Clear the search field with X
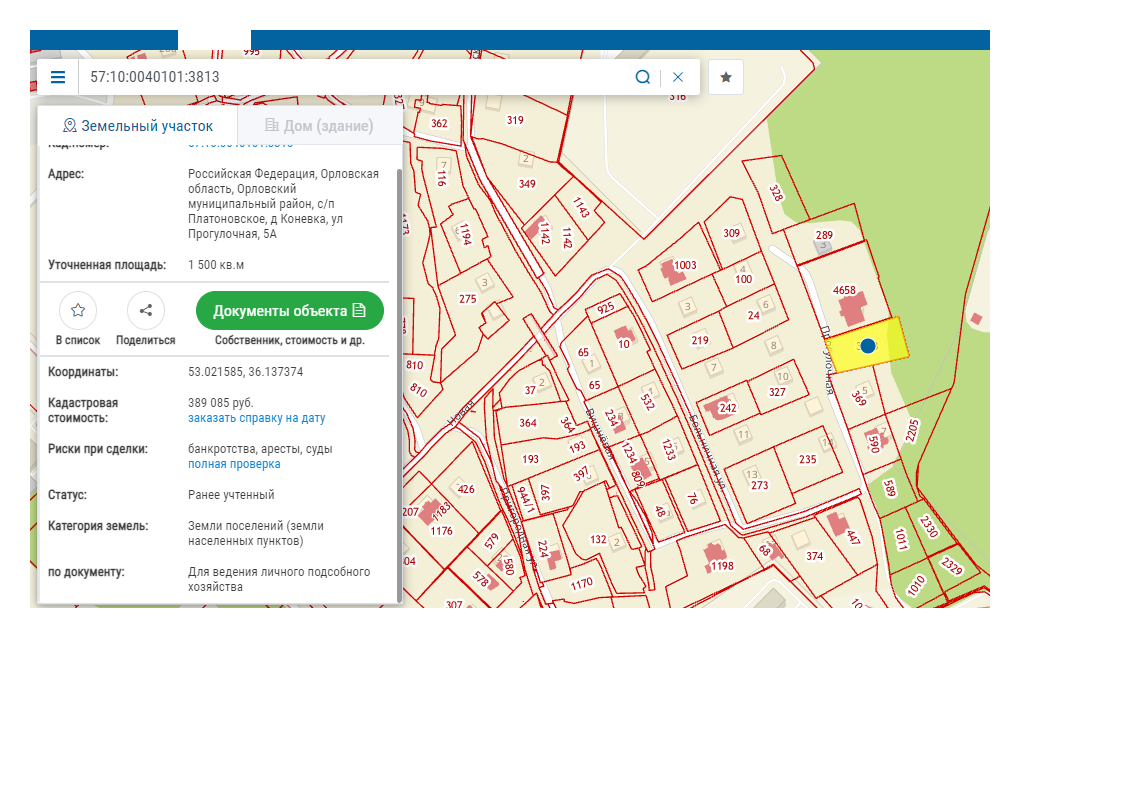The height and width of the screenshot is (793, 1122). coord(678,78)
